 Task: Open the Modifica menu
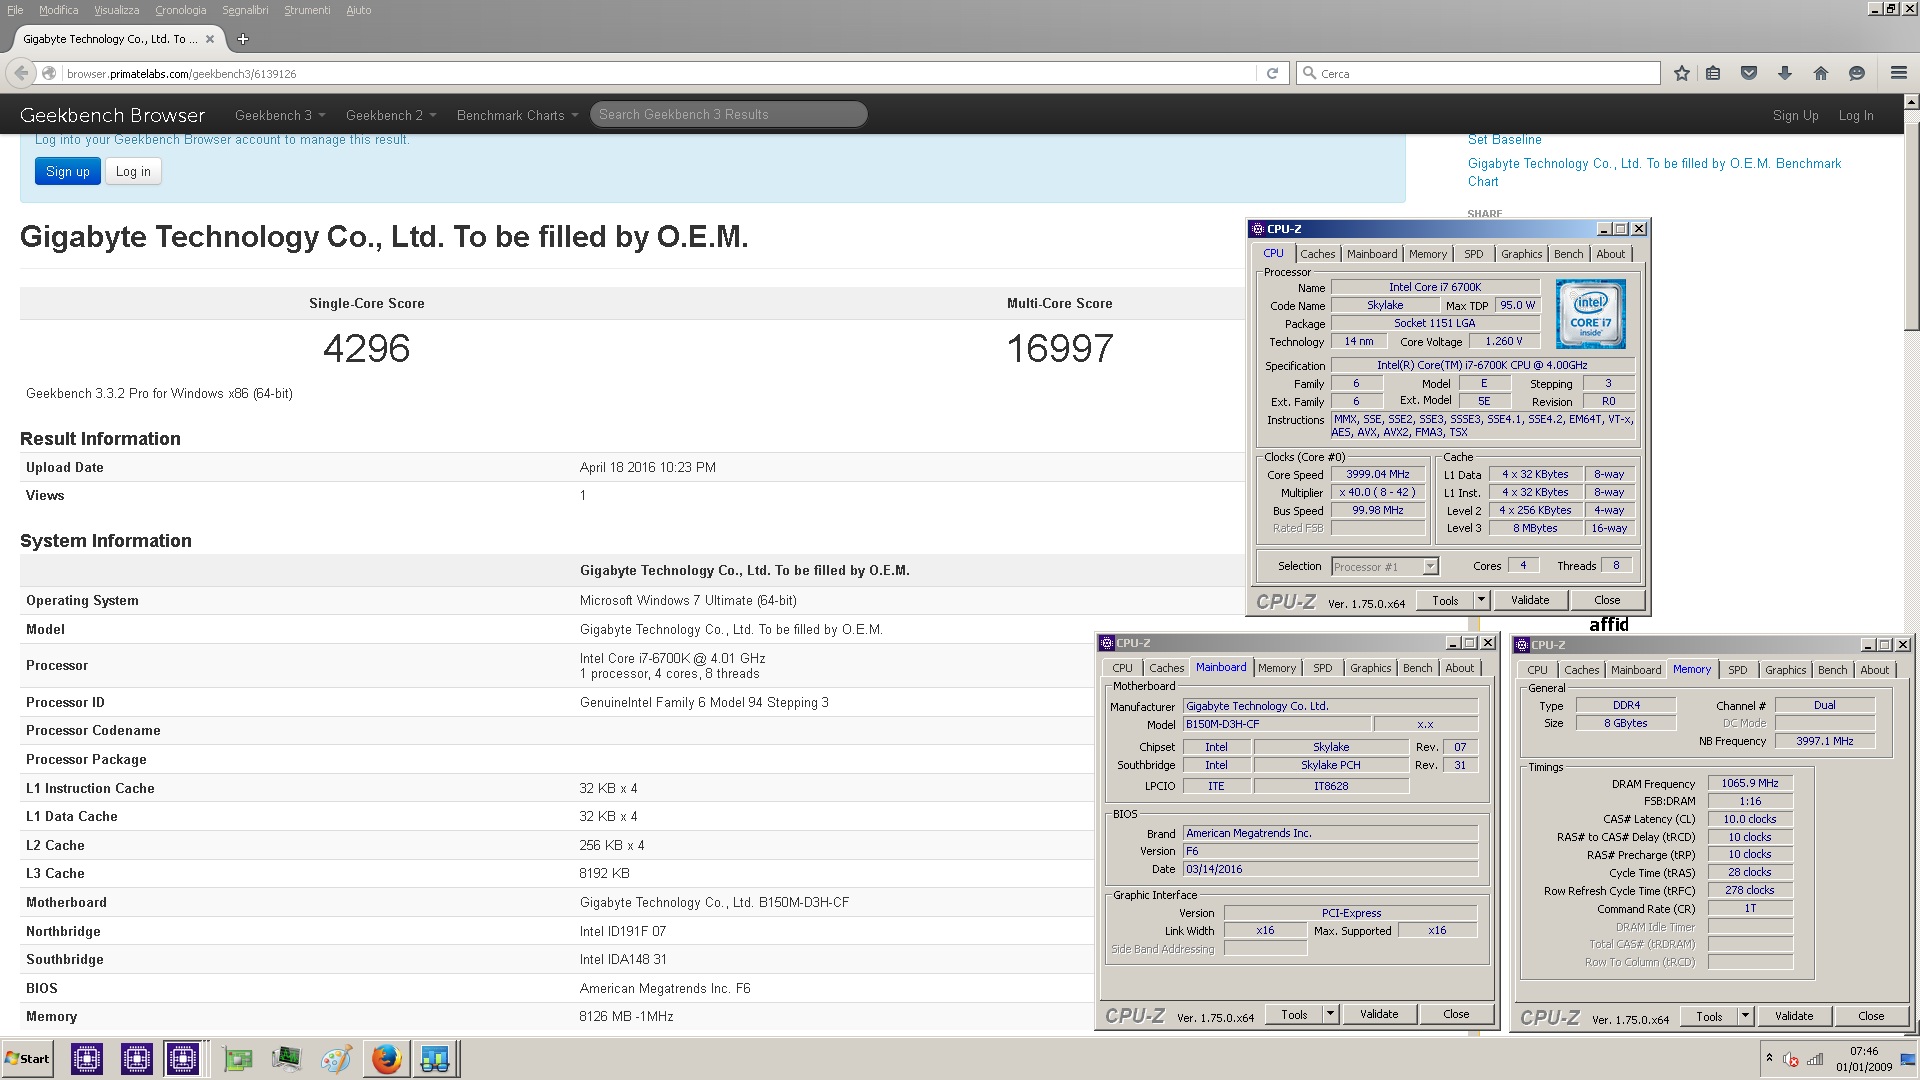point(58,10)
